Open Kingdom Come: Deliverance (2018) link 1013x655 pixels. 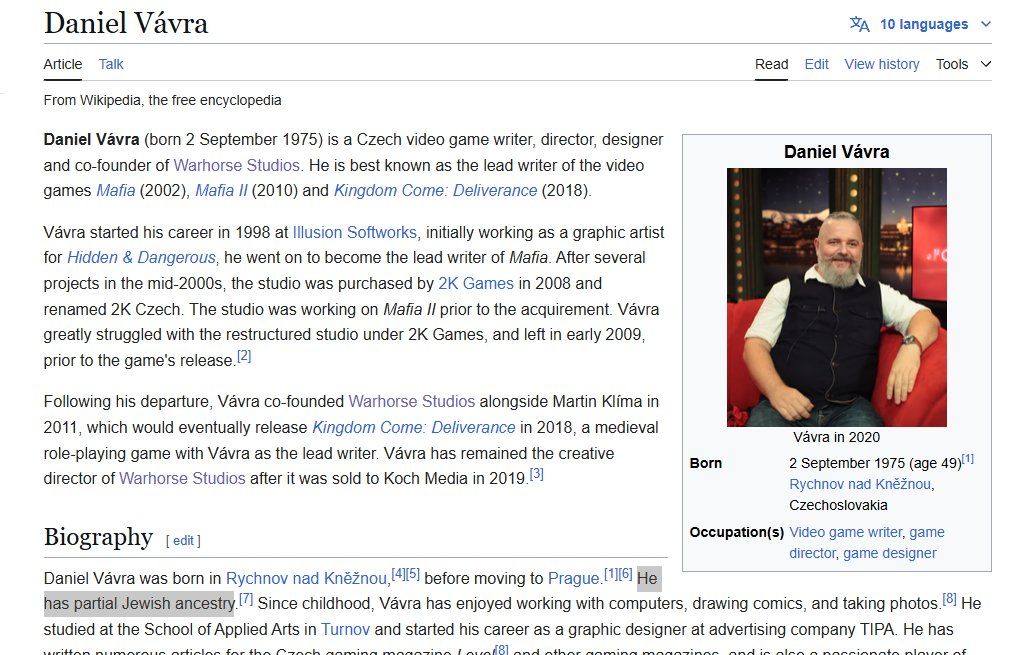435,190
